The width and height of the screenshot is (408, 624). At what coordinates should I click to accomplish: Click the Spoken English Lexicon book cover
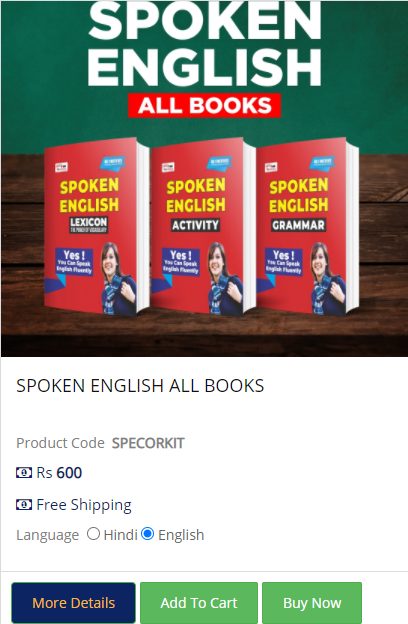coord(96,227)
